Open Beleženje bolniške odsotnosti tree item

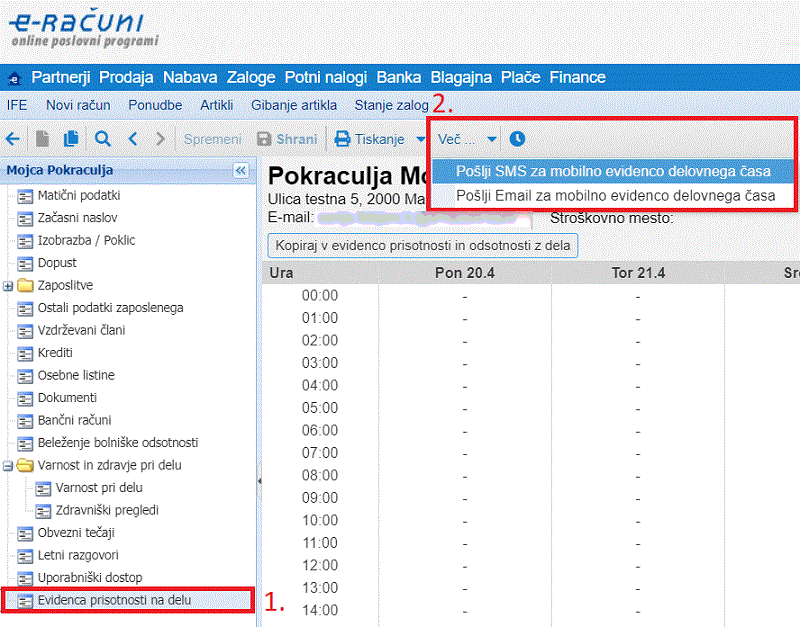pyautogui.click(x=118, y=443)
